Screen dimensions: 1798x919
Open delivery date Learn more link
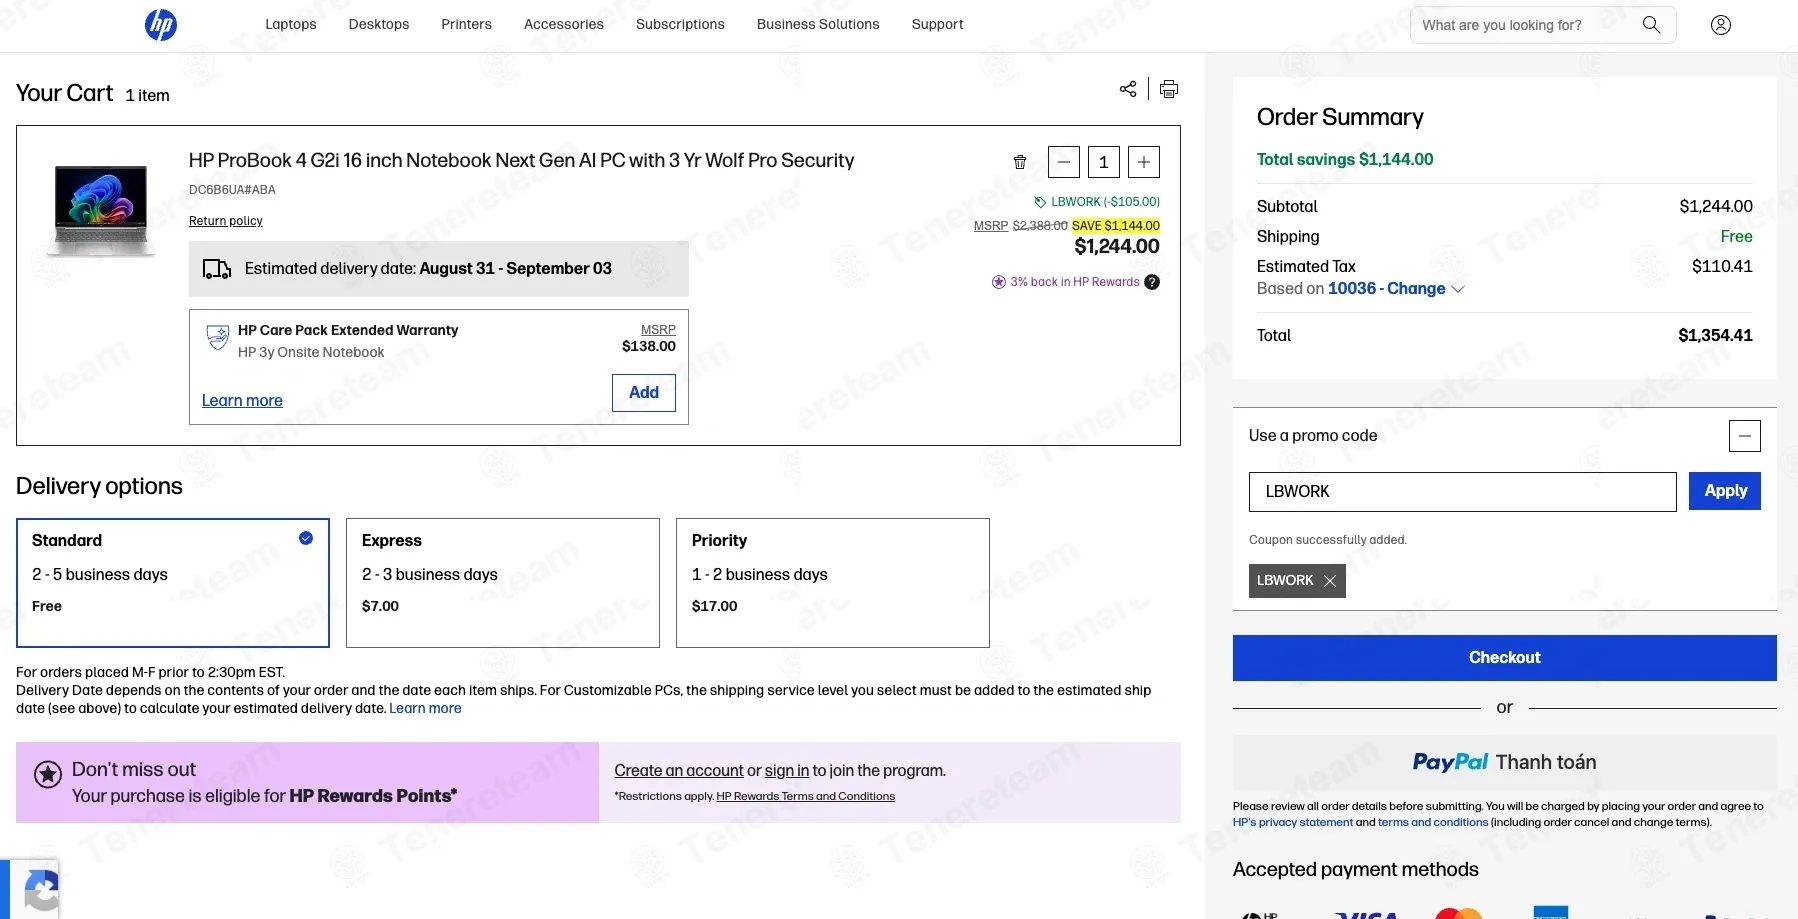[x=425, y=709]
